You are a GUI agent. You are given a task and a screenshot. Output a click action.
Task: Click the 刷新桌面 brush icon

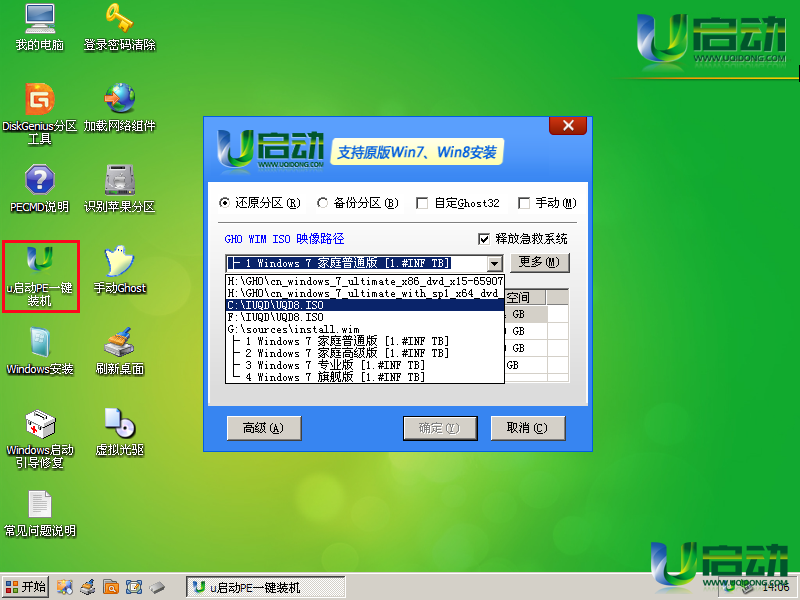(x=119, y=351)
